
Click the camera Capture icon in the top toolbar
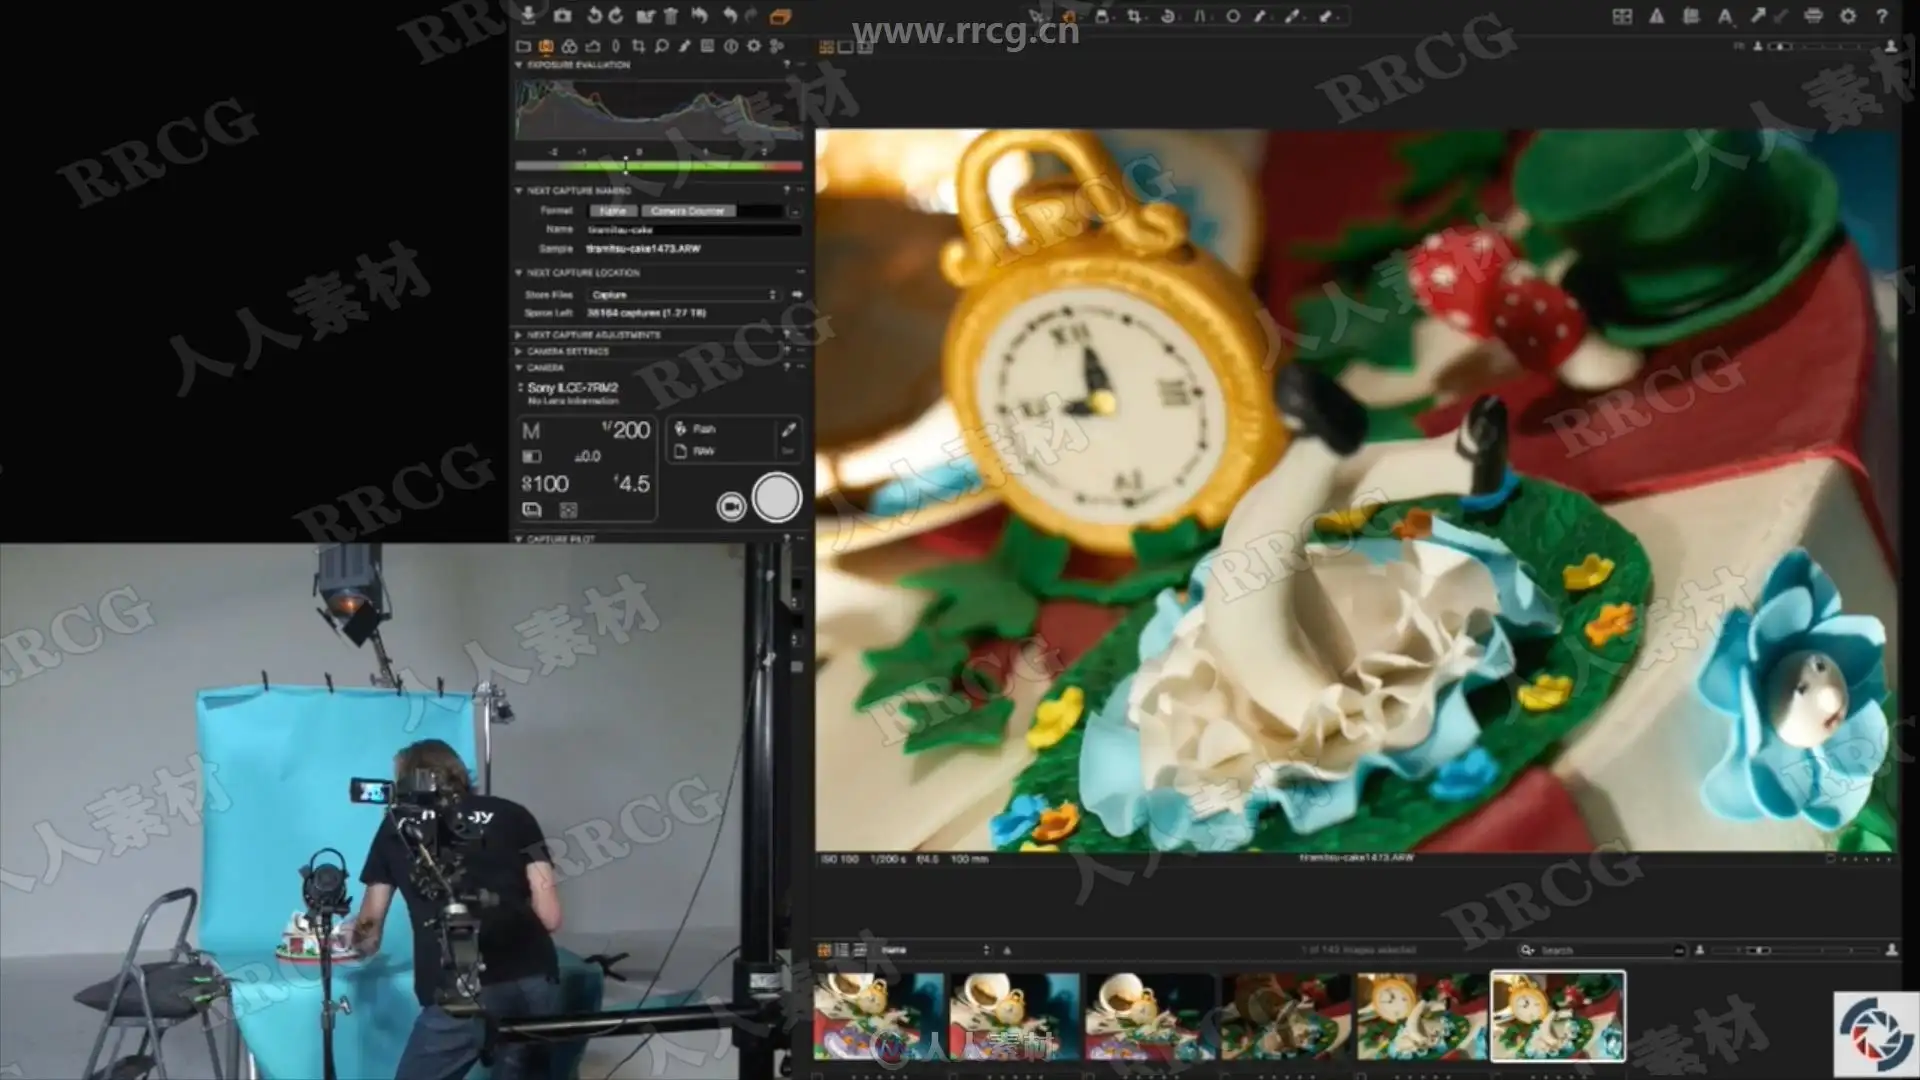[562, 15]
